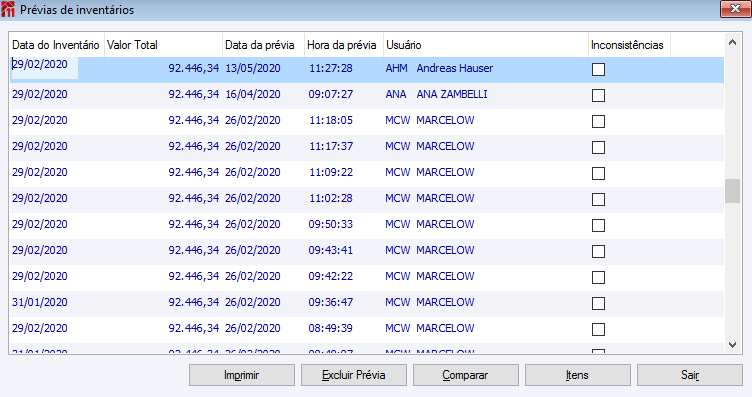The width and height of the screenshot is (752, 397).
Task: Click MCW MARCELOW in the 11:18:05 row
Action: 430,120
